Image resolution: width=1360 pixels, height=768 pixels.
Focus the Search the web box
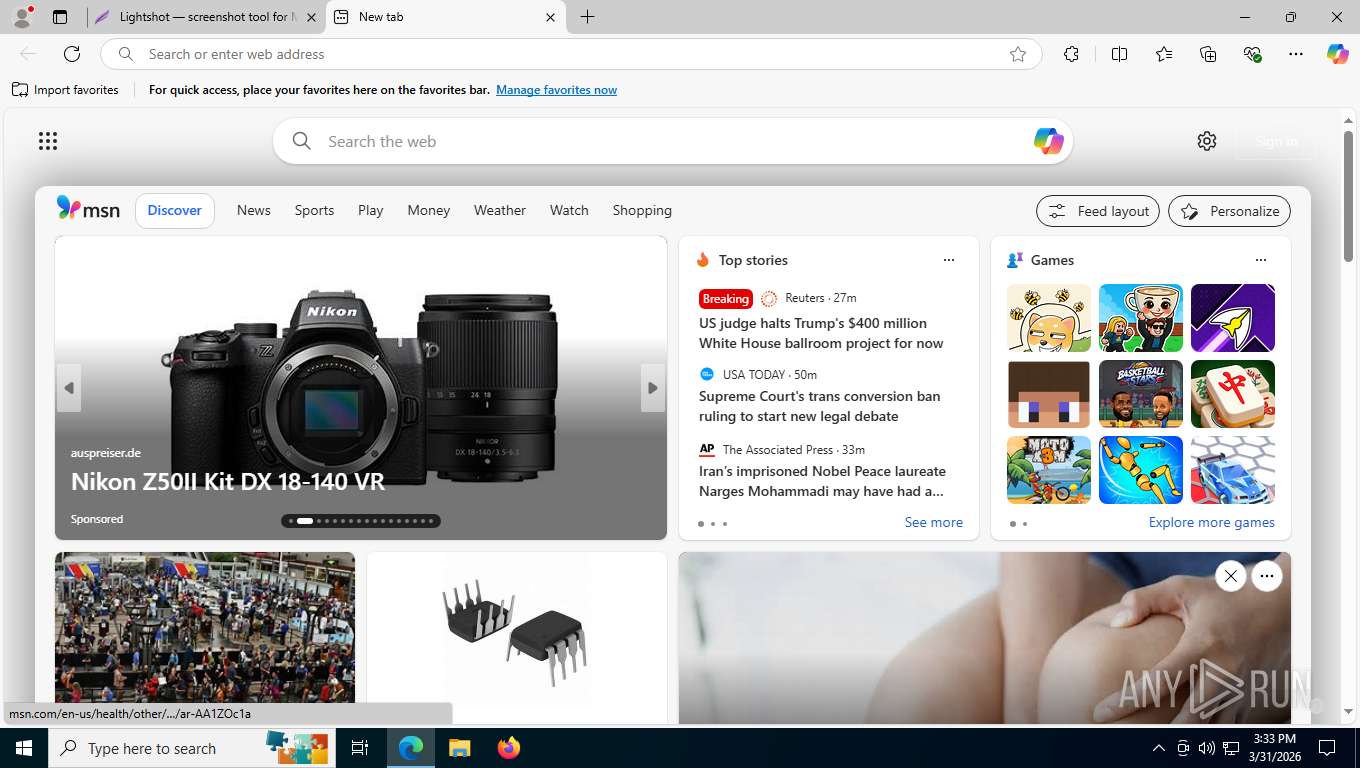672,141
